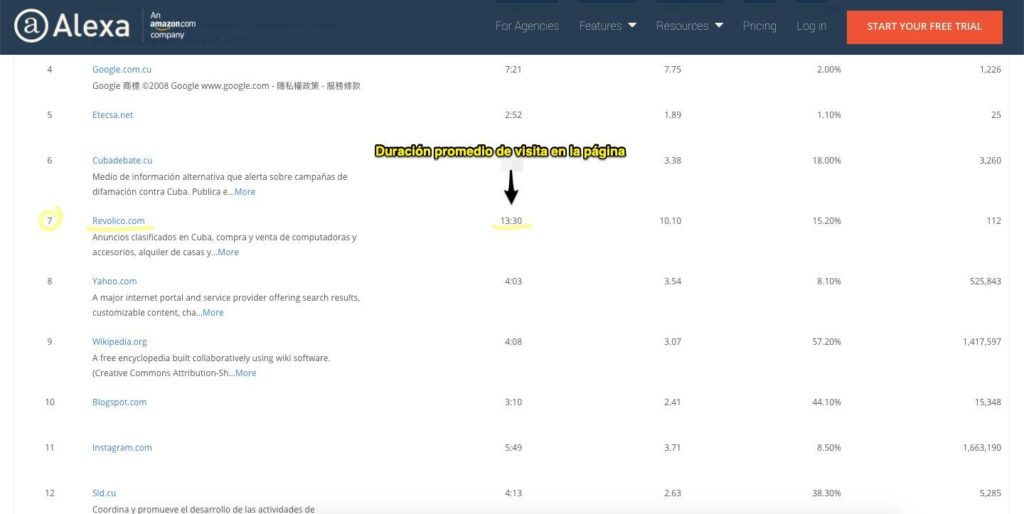Expand Yahoo.com description with More
Screen dimensions: 1024x514
pos(213,313)
